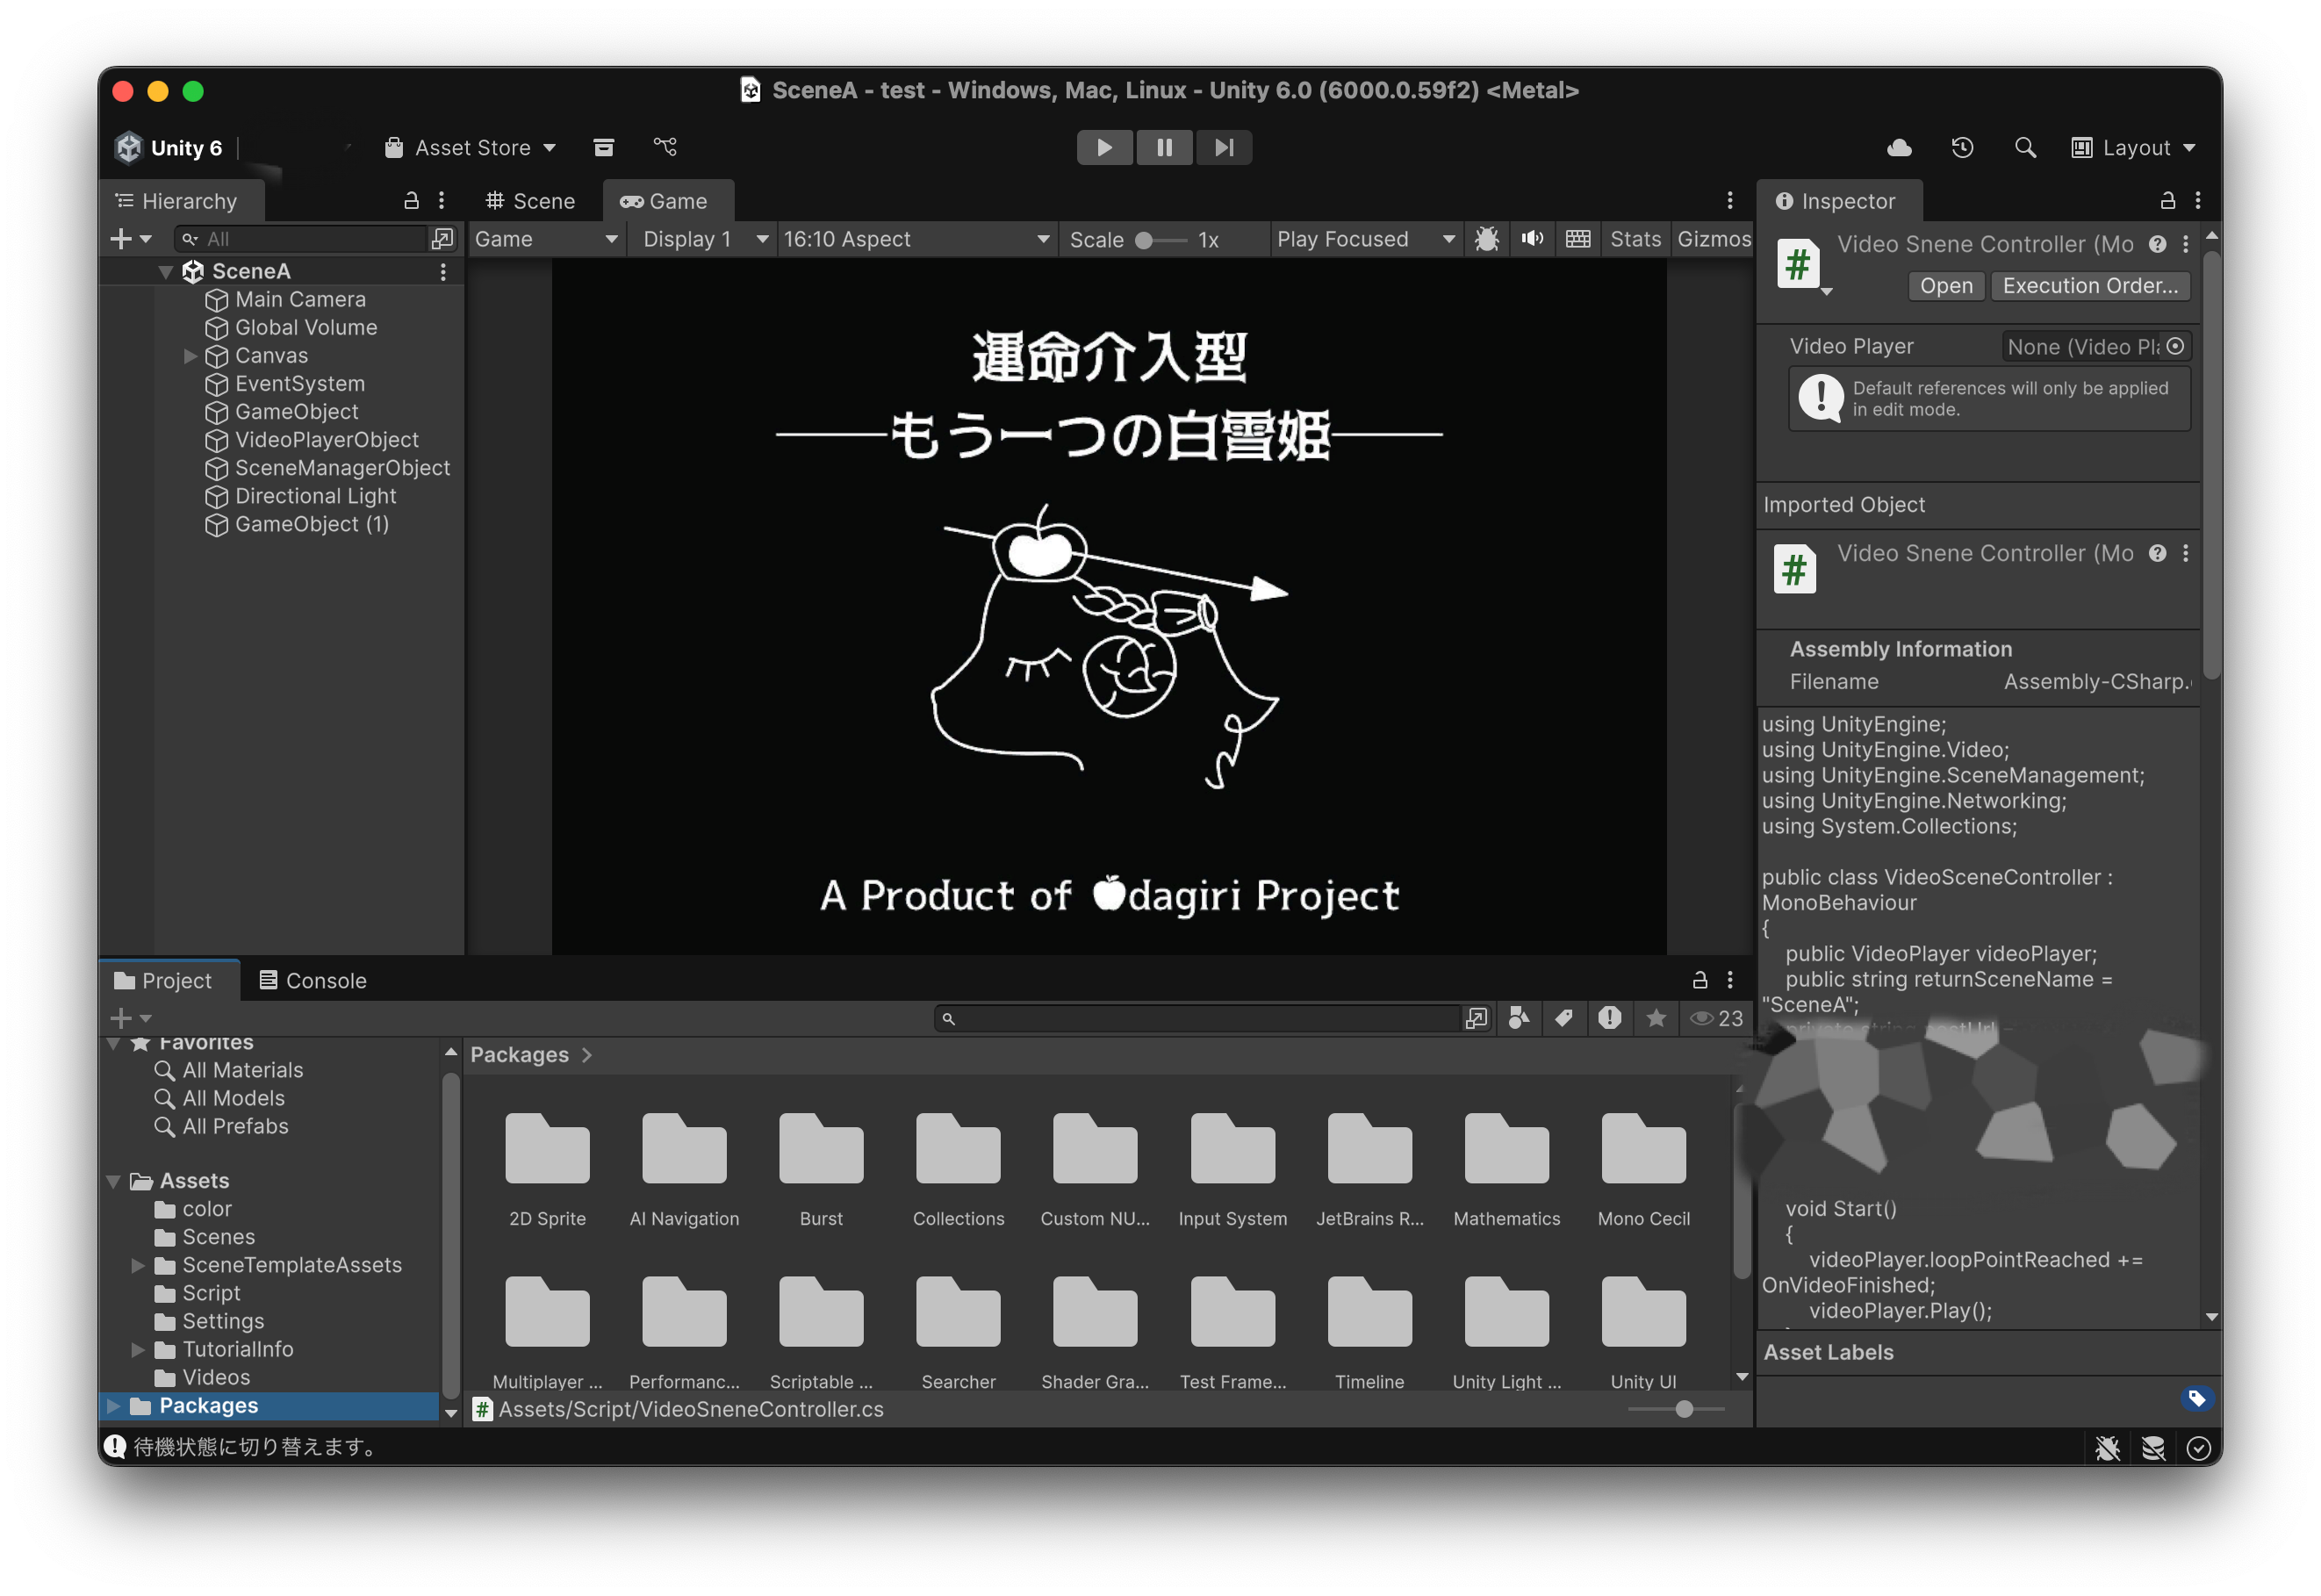Expand the Canvas object in Hierarchy
Screen dimensions: 2321x1596
[x=190, y=356]
